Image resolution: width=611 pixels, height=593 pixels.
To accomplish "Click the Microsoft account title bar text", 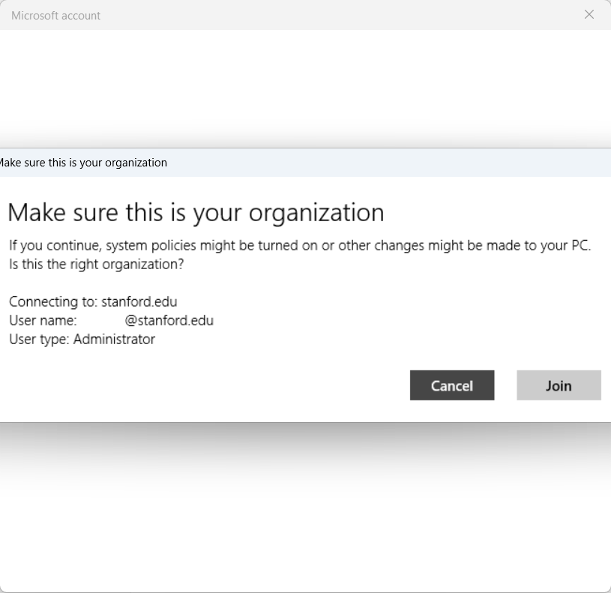I will (x=56, y=16).
